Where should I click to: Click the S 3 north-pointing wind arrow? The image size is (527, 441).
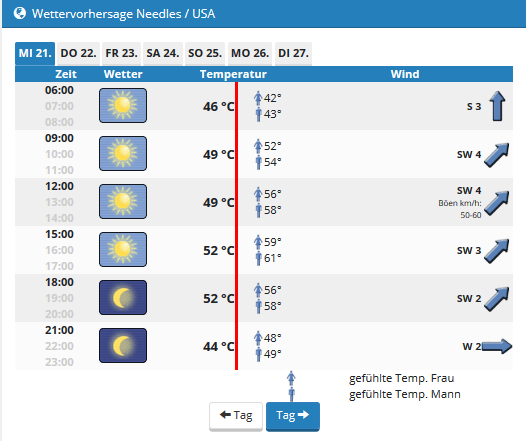coord(497,106)
